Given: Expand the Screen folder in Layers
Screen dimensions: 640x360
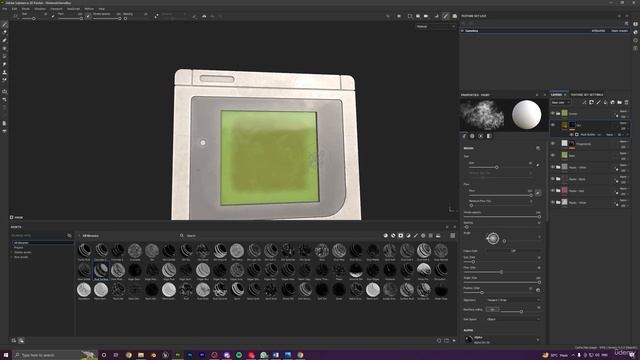Looking at the screenshot, I should pyautogui.click(x=558, y=113).
